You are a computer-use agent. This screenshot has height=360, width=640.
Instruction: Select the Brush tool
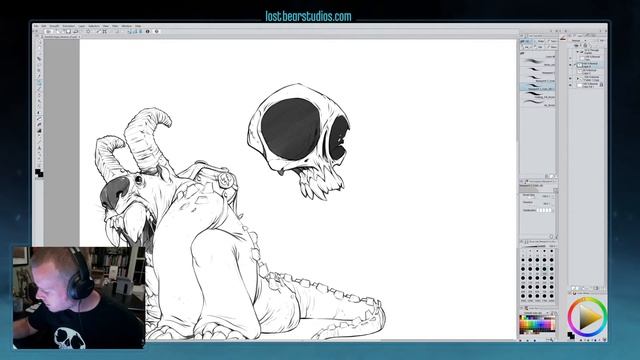(x=39, y=94)
